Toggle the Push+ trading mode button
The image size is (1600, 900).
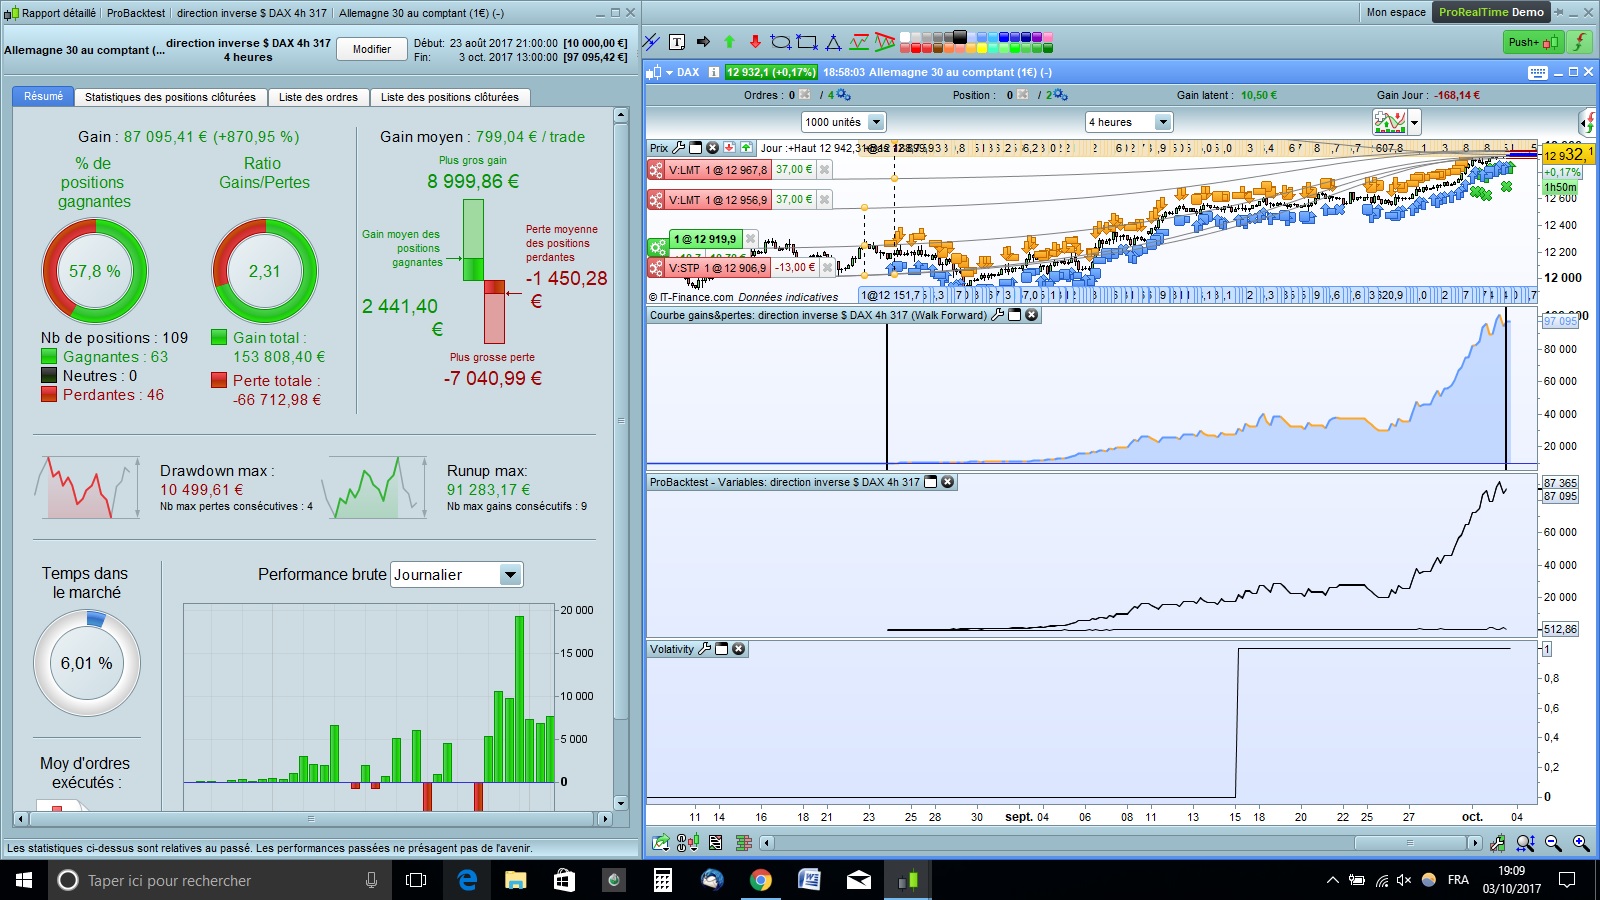coord(1533,42)
